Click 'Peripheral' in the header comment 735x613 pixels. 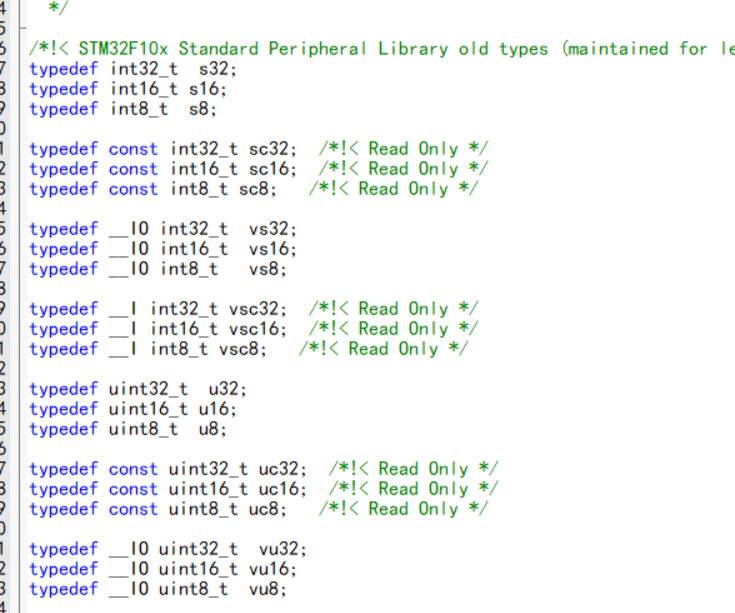click(317, 49)
